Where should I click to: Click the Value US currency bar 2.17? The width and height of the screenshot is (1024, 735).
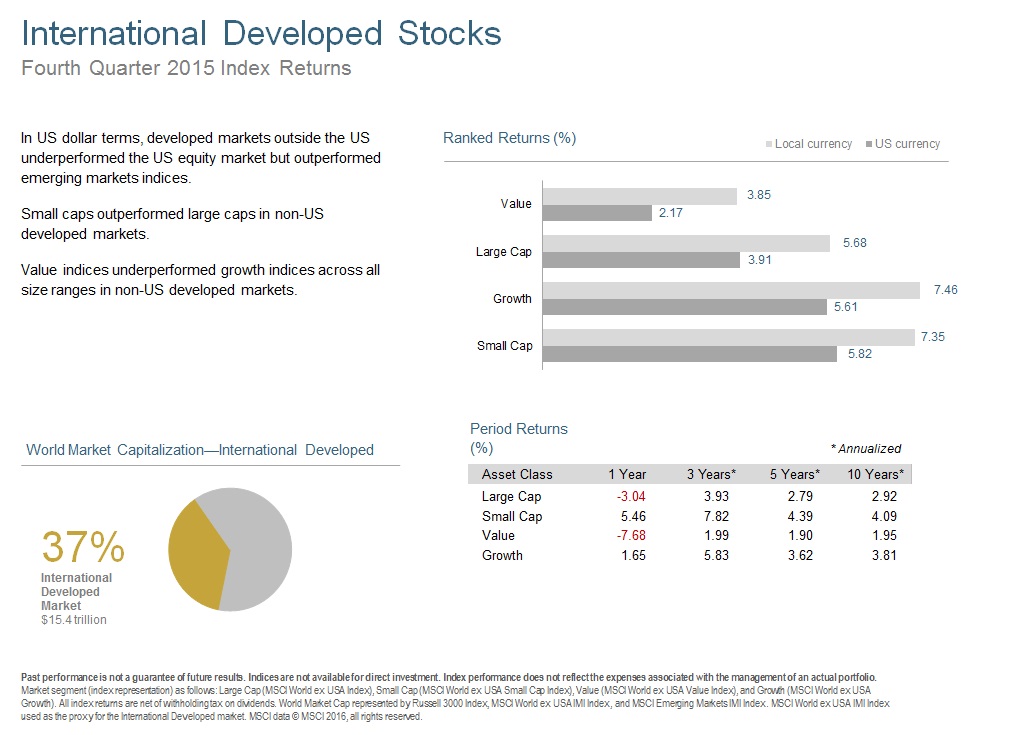click(598, 213)
